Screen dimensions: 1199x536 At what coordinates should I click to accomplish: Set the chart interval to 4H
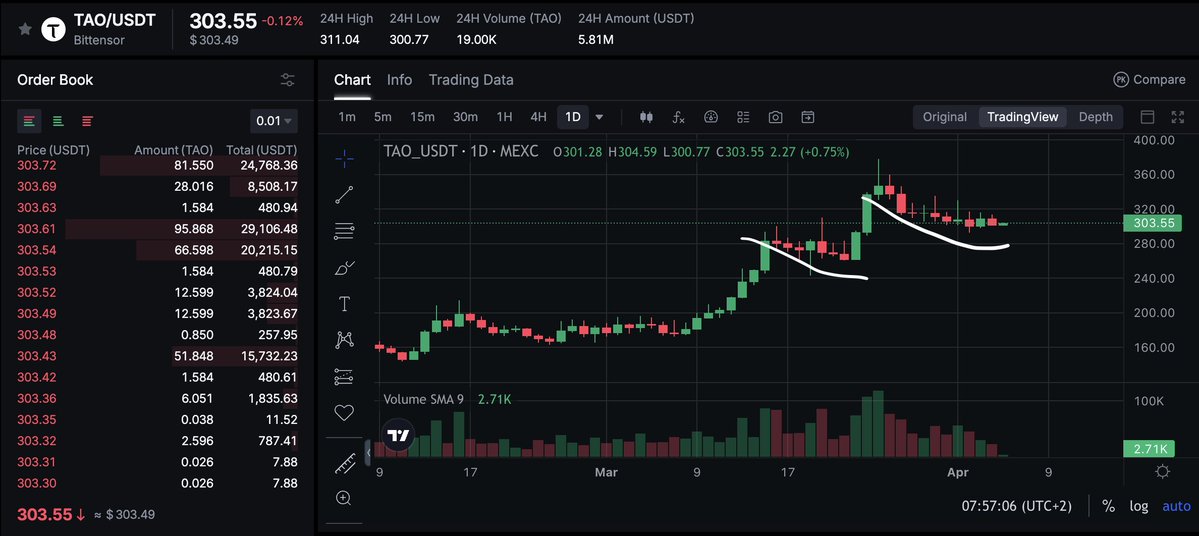(538, 117)
